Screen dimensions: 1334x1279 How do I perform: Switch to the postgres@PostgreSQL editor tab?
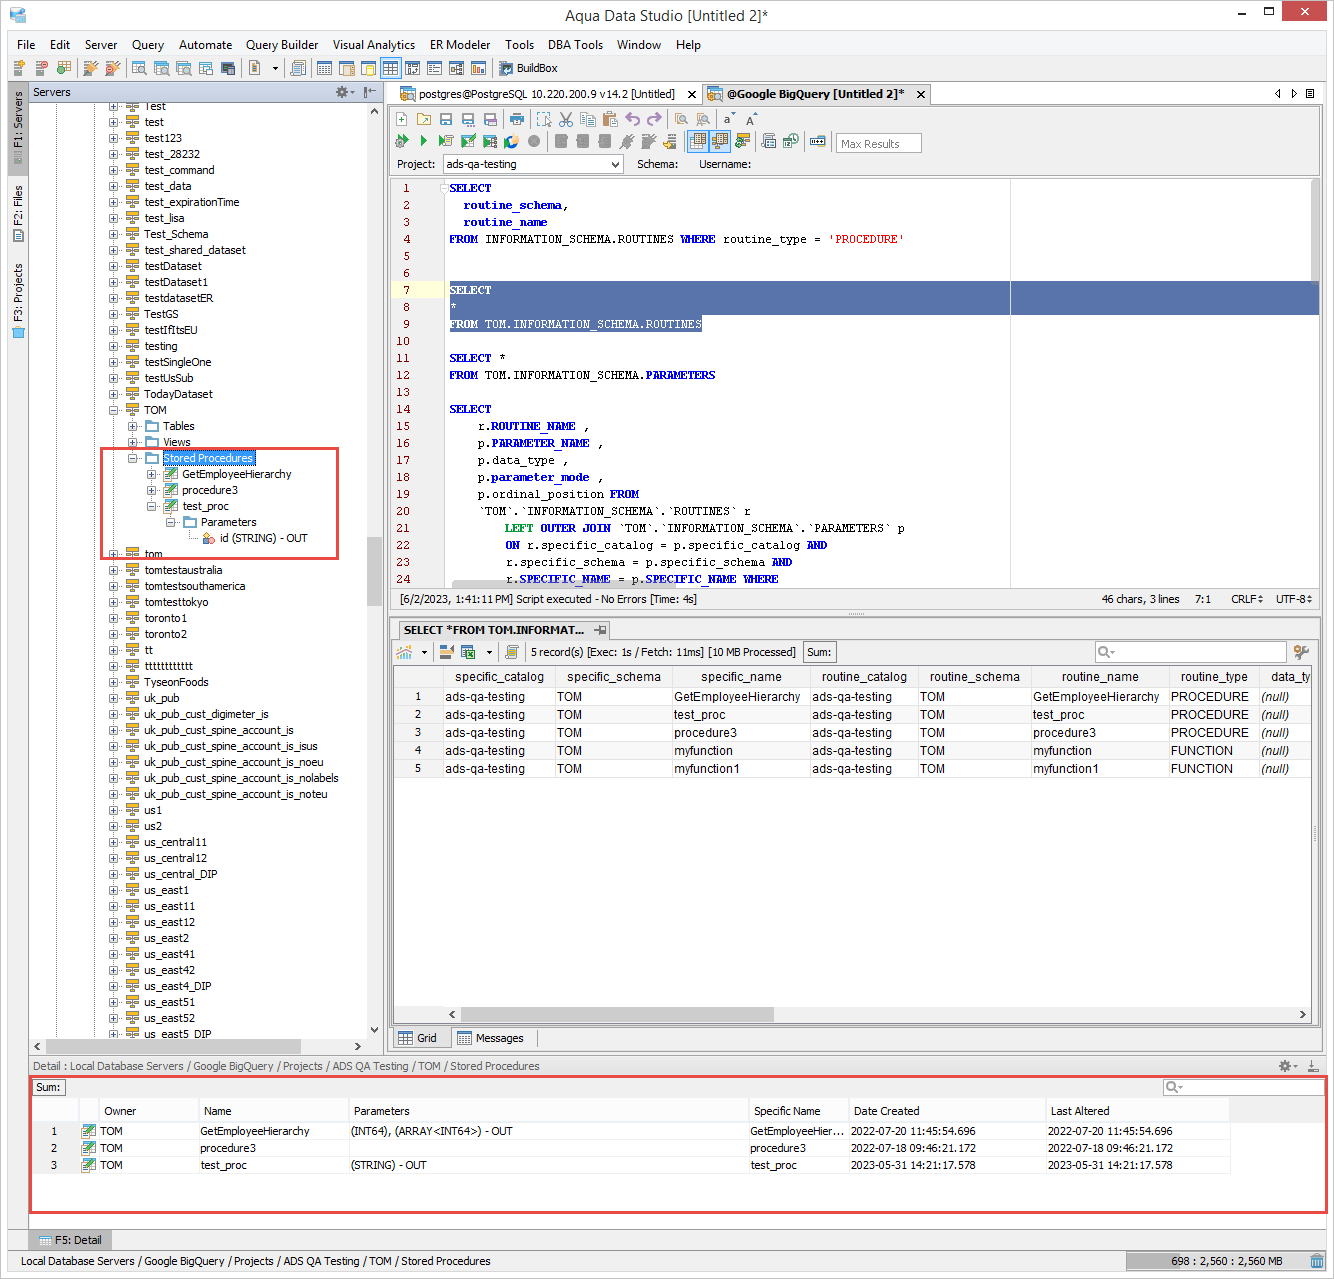[x=545, y=94]
